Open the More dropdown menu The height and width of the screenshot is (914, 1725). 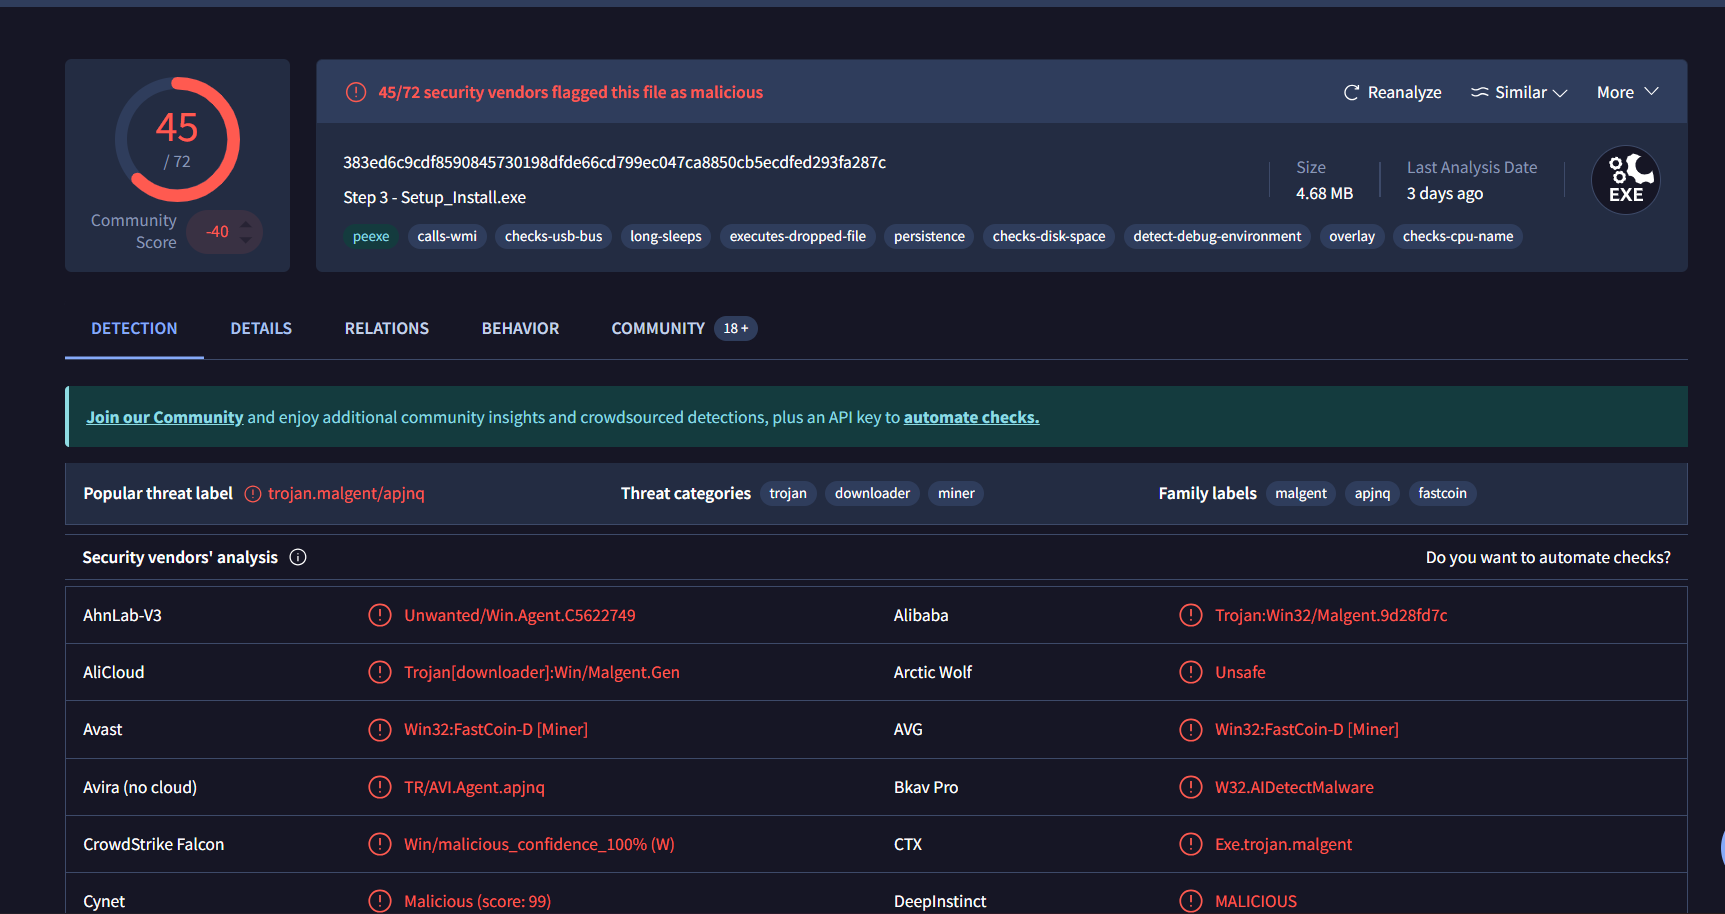pos(1627,92)
